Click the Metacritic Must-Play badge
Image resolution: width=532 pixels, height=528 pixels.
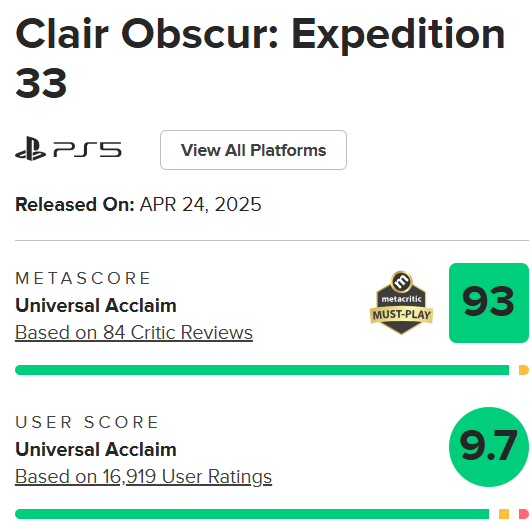point(401,303)
